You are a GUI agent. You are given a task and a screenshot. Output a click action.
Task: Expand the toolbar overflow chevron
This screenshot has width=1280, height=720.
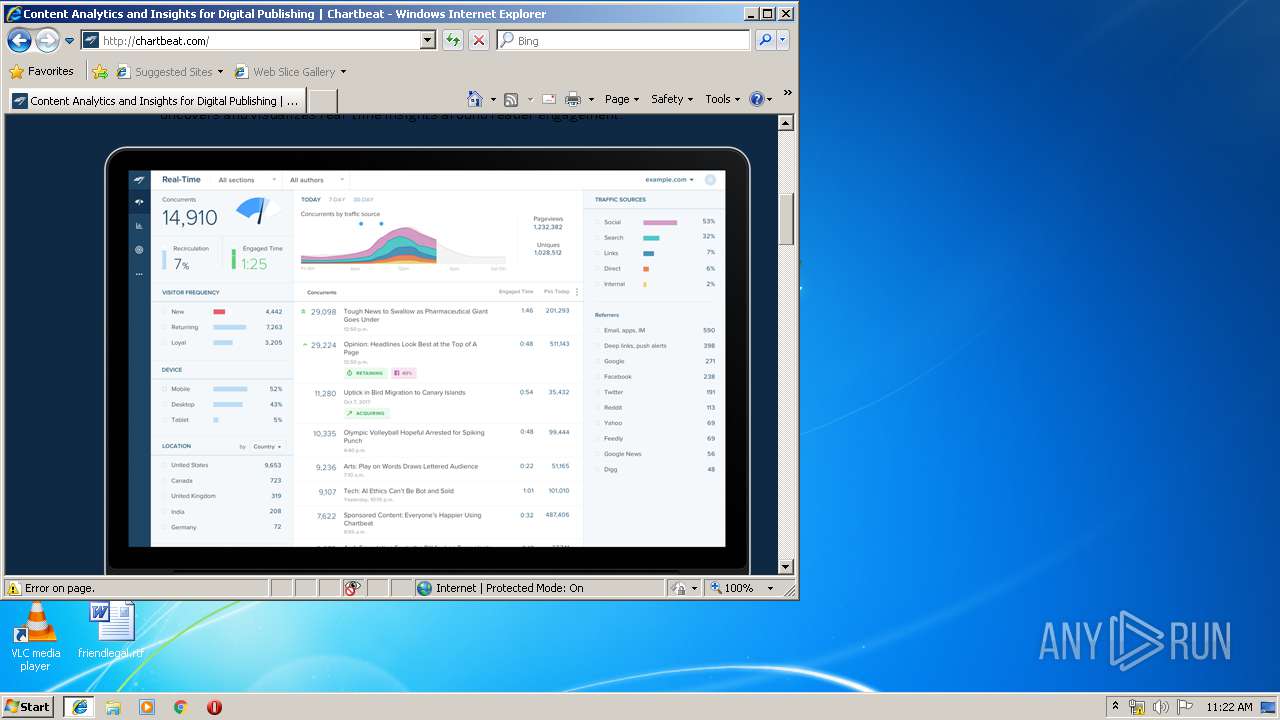click(x=788, y=93)
